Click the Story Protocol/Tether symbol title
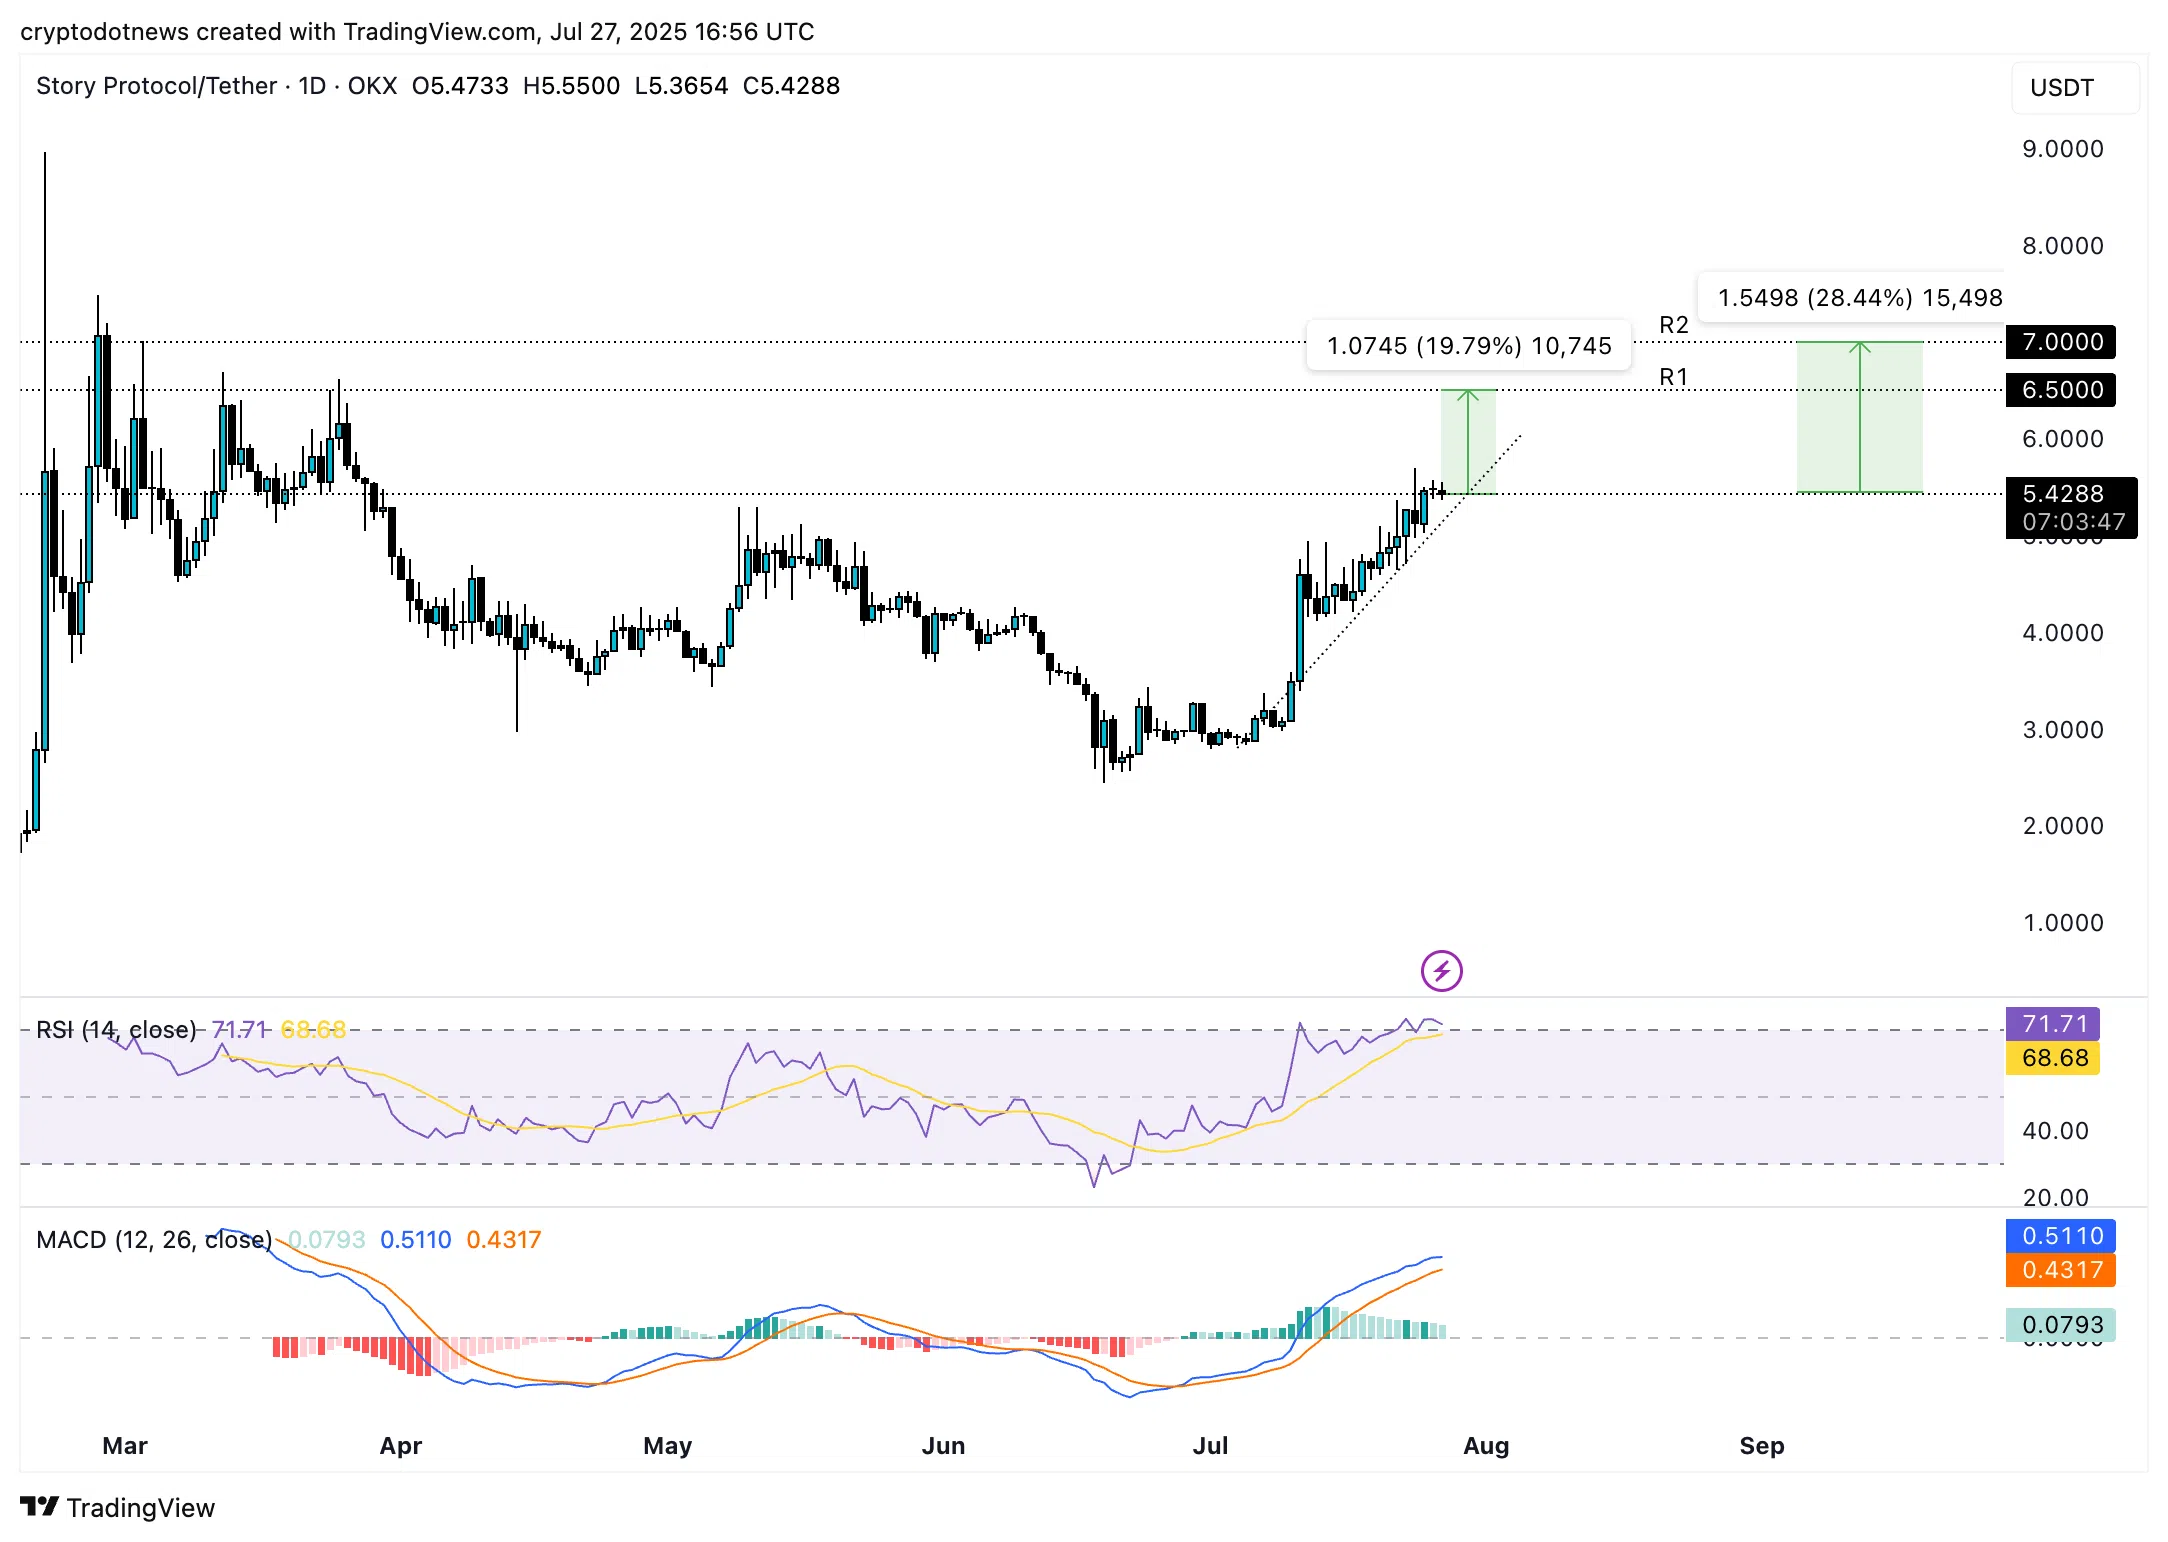The height and width of the screenshot is (1542, 2168). [x=156, y=86]
